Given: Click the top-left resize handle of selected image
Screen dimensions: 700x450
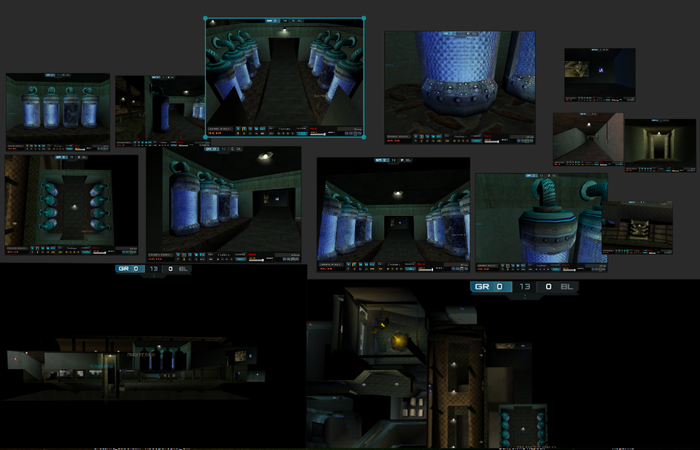Looking at the screenshot, I should click(206, 18).
